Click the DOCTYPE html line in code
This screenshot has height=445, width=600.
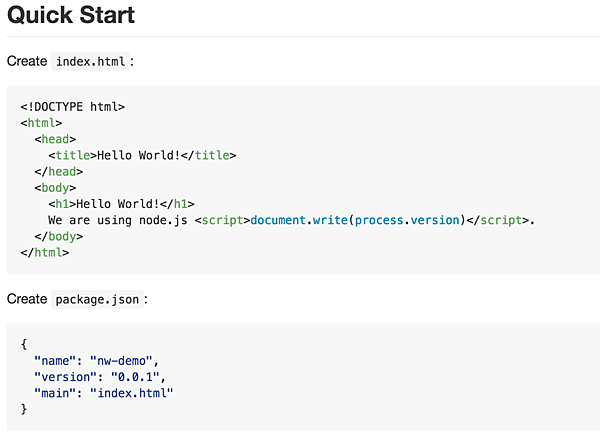(72, 106)
